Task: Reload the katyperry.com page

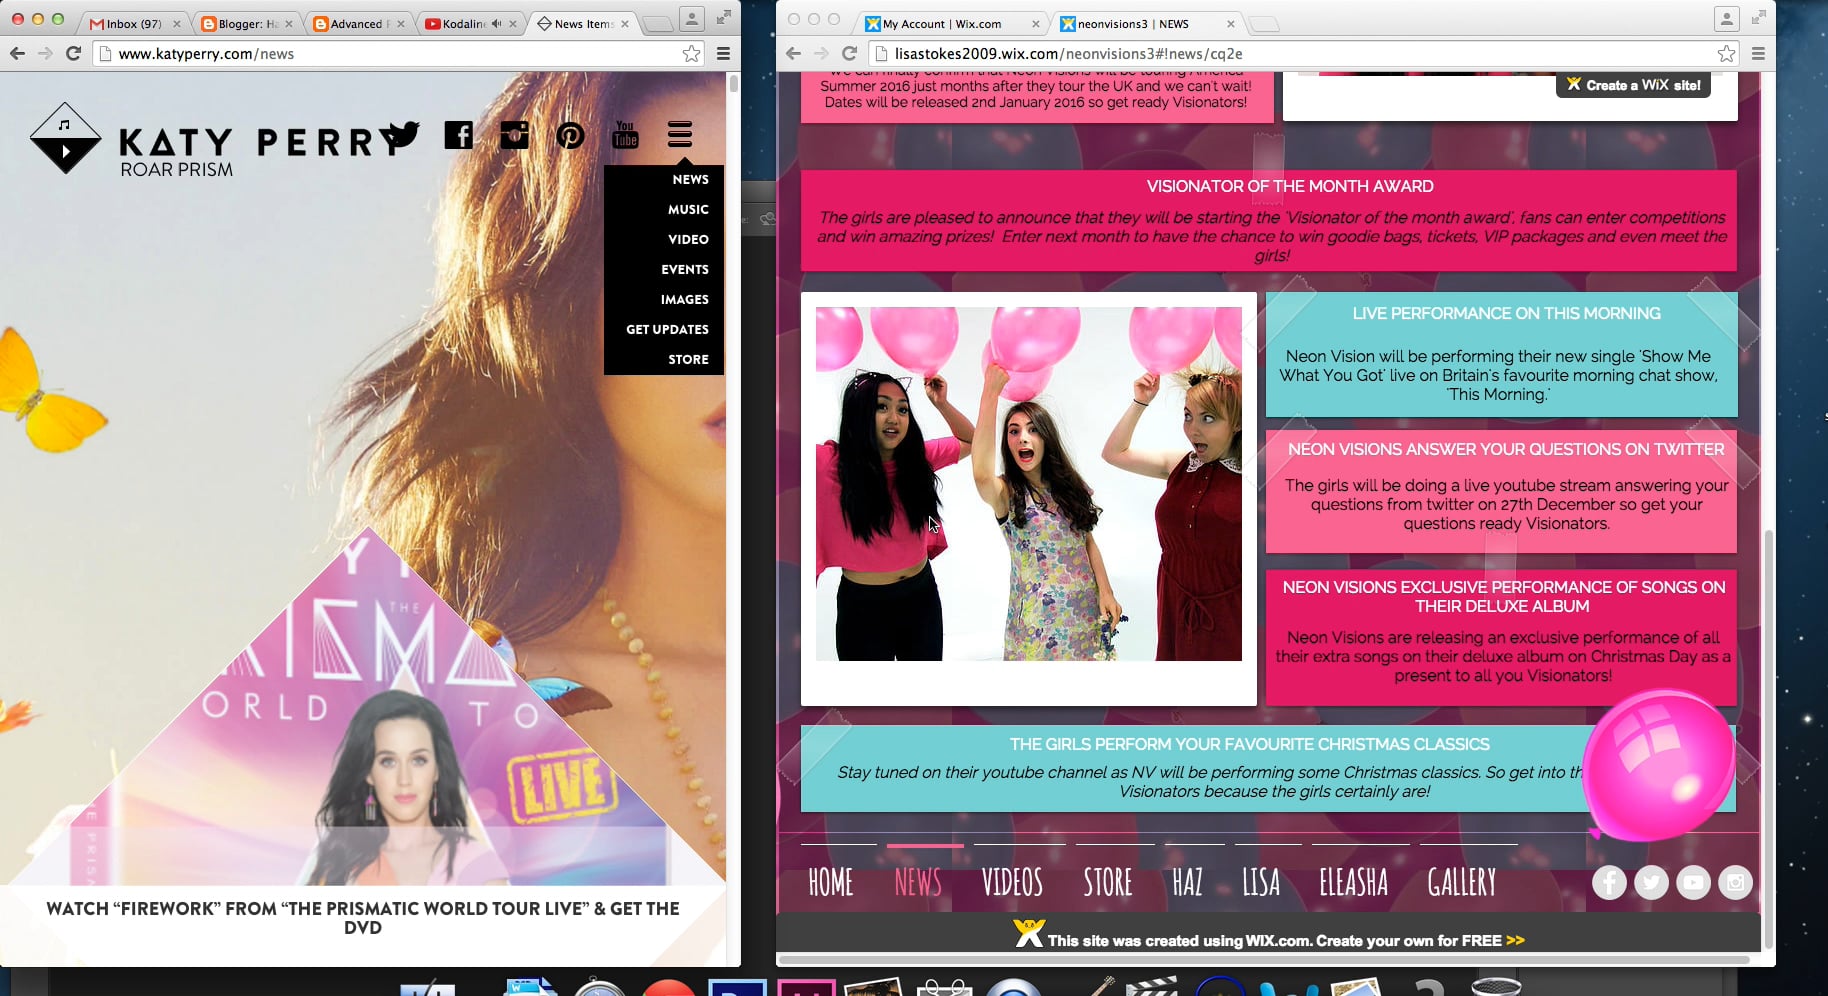Action: click(x=73, y=53)
